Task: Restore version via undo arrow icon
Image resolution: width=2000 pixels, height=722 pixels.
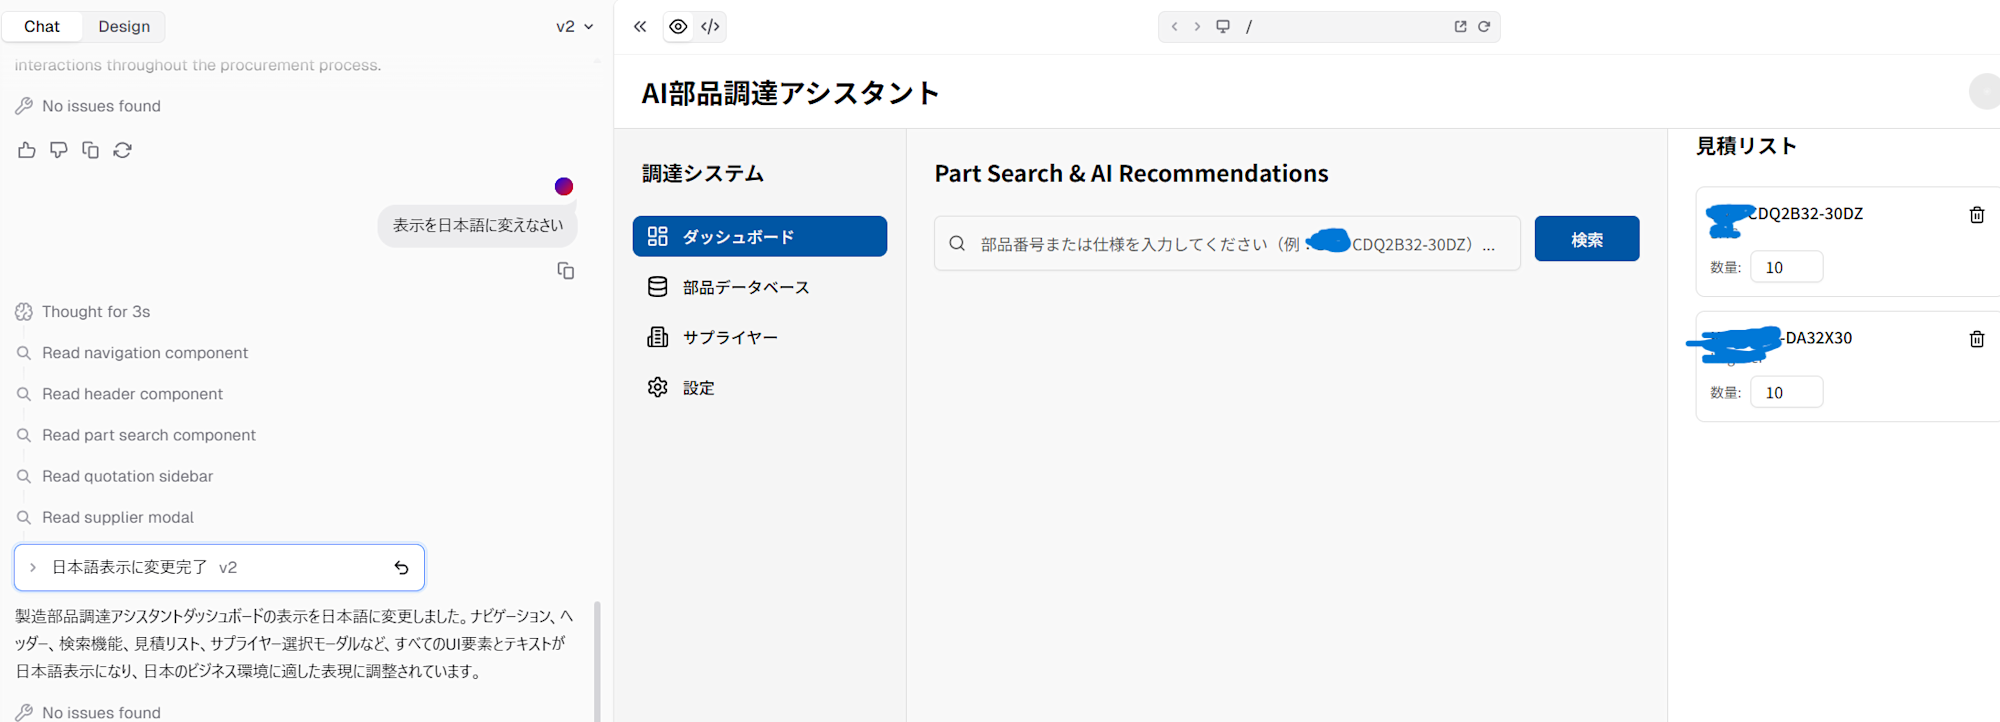Action: pos(401,568)
